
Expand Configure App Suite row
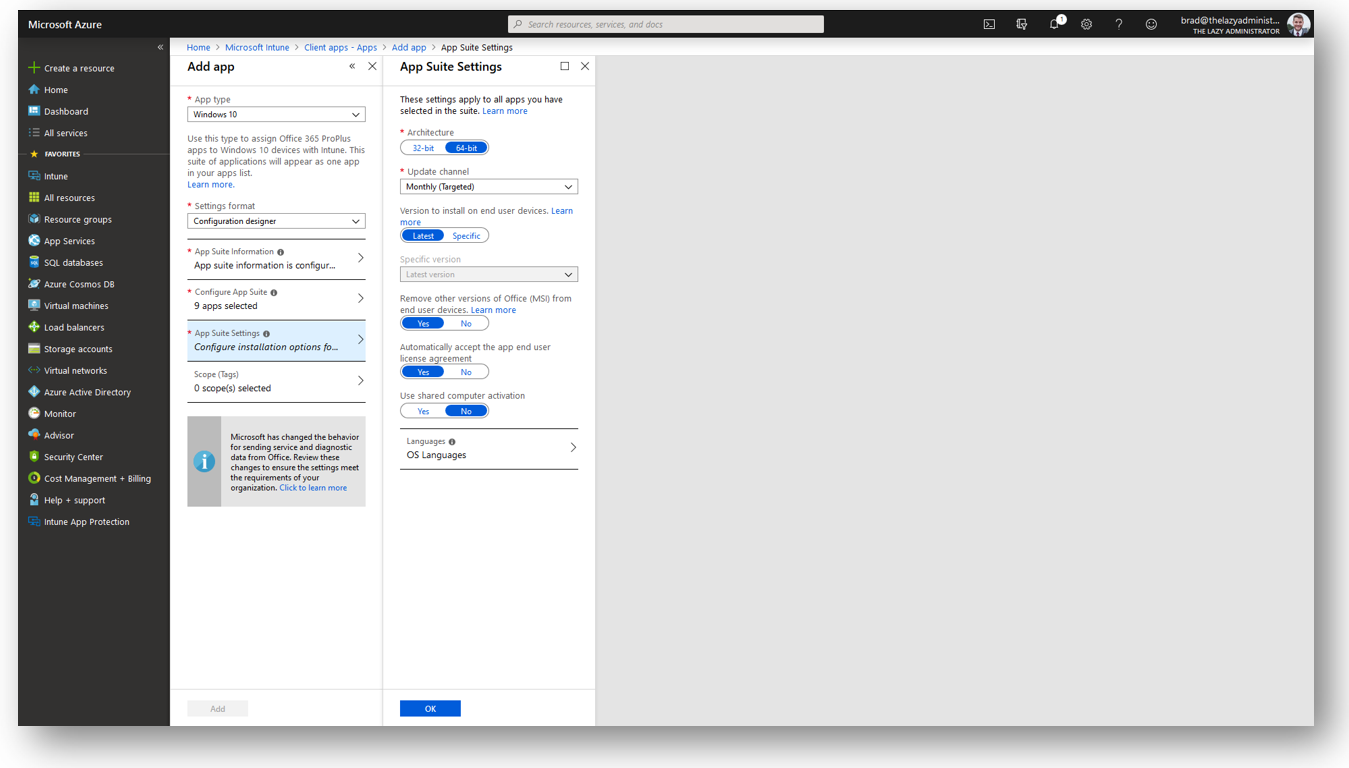tap(276, 299)
